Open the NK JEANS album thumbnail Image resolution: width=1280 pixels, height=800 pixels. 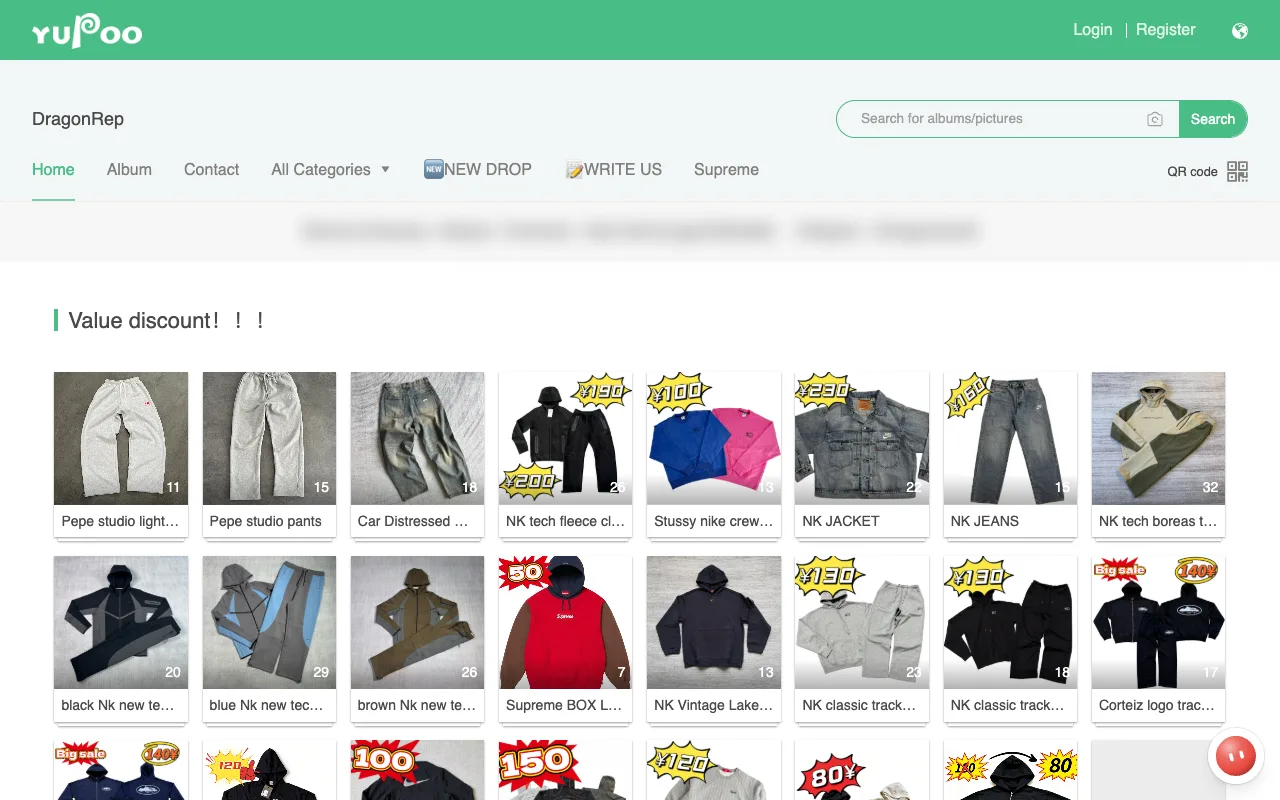1010,438
